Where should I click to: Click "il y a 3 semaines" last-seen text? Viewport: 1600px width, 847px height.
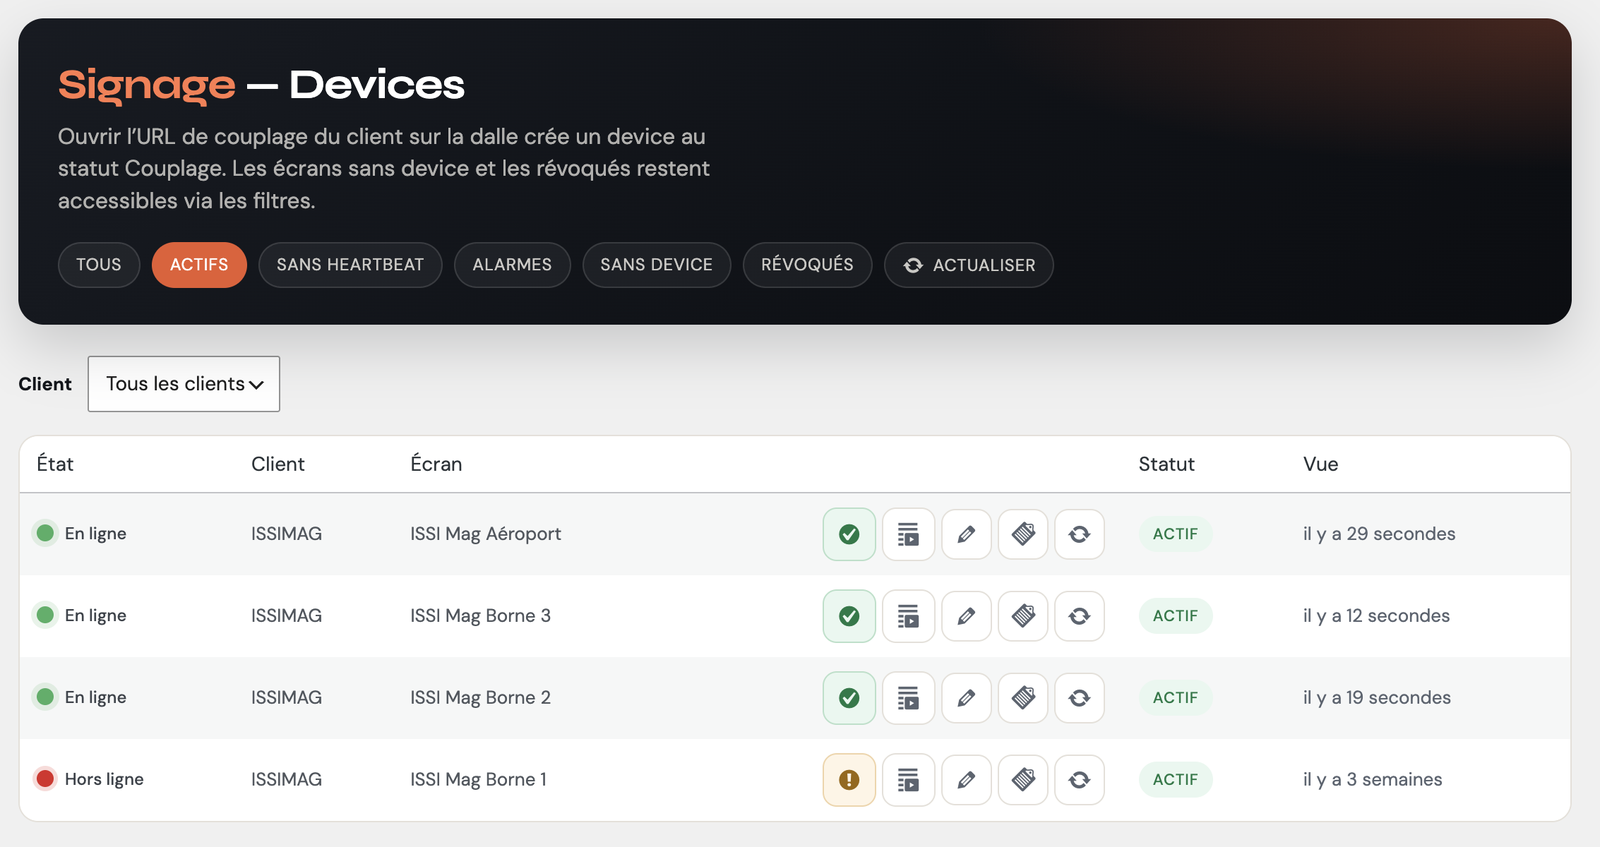[x=1373, y=780]
